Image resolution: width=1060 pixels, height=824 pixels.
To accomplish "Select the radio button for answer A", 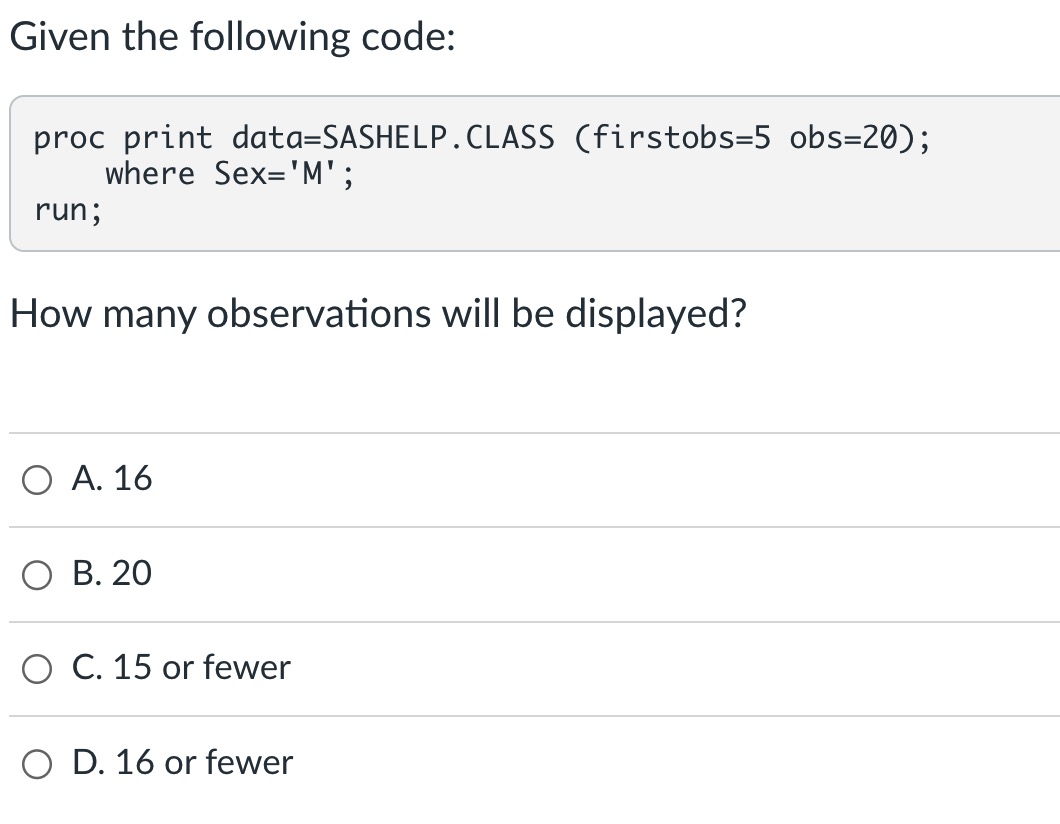I will (37, 480).
